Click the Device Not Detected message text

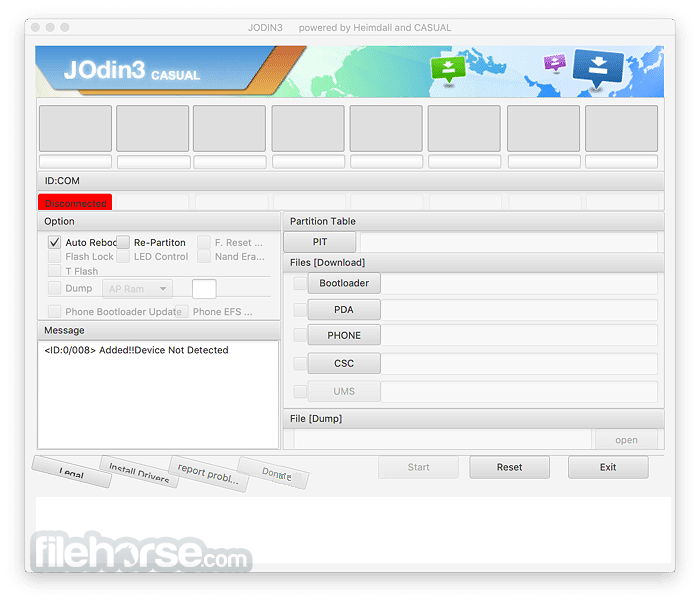click(181, 350)
